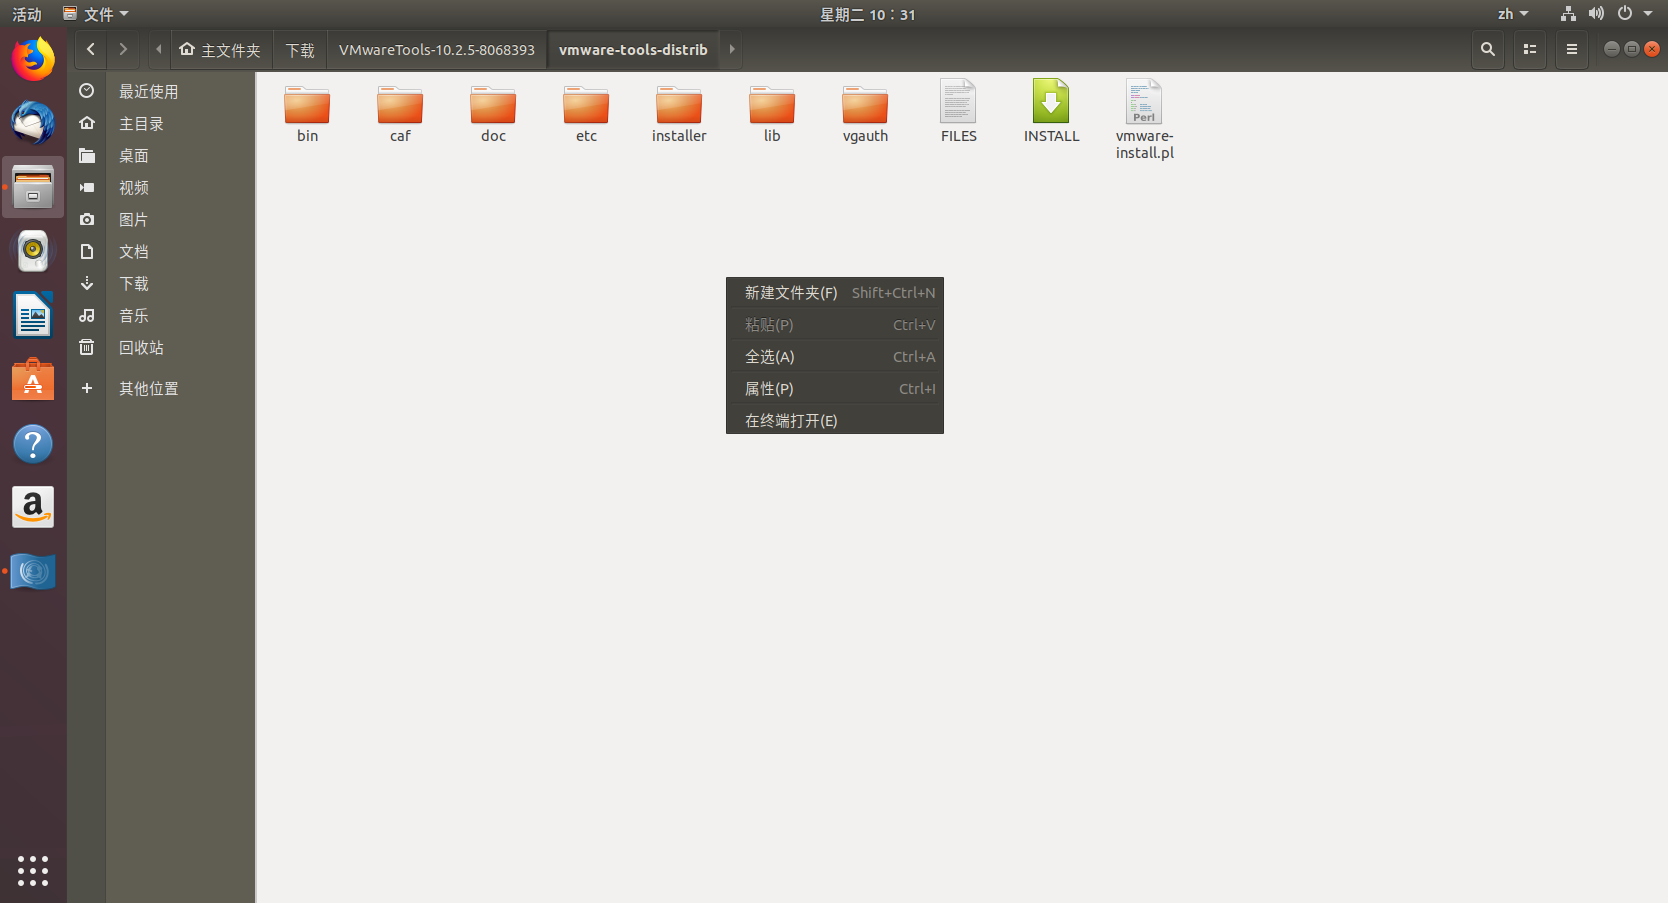Open the 文件 app menu in top bar

point(96,14)
